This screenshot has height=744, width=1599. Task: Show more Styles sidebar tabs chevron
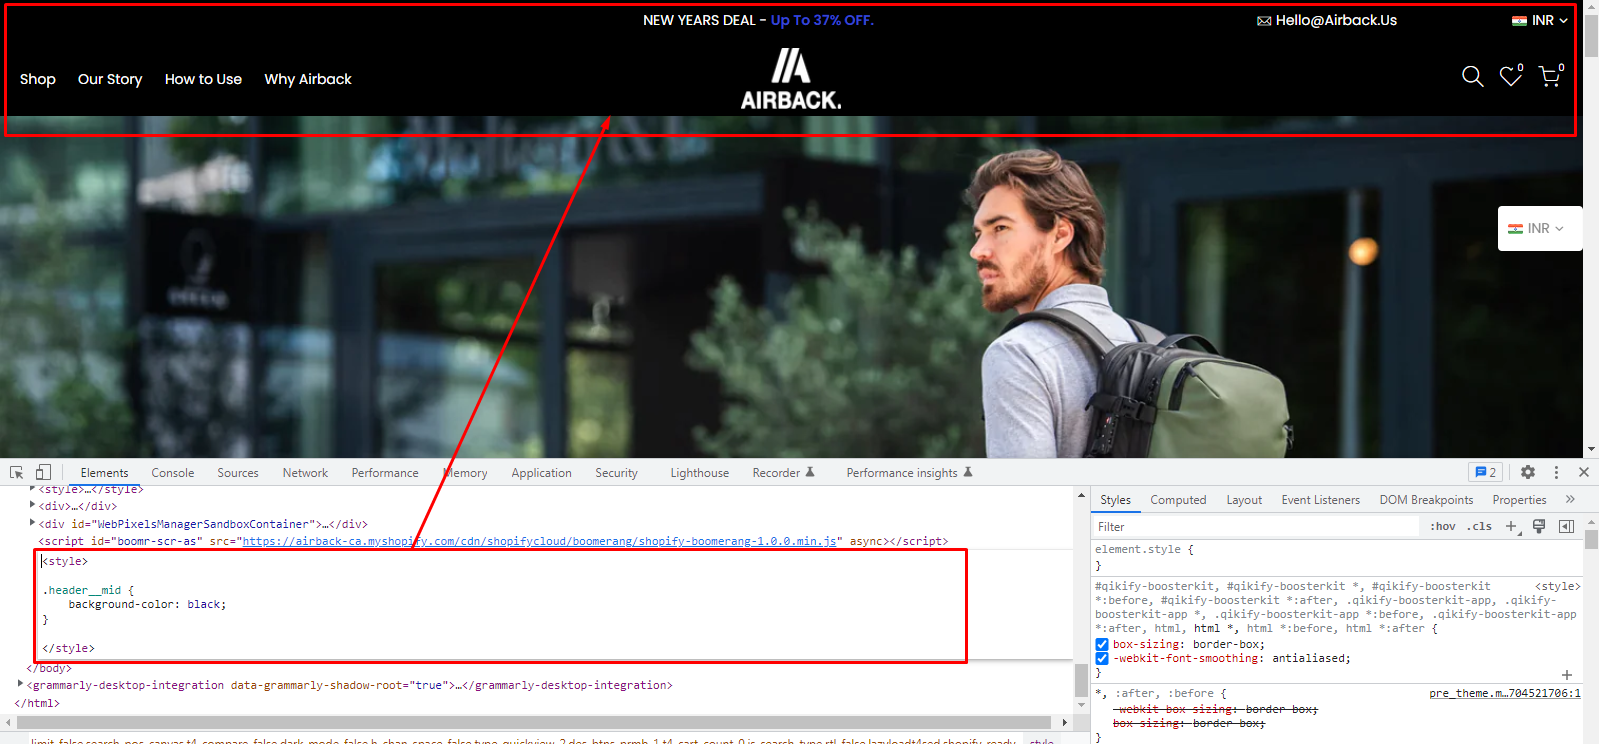1570,499
